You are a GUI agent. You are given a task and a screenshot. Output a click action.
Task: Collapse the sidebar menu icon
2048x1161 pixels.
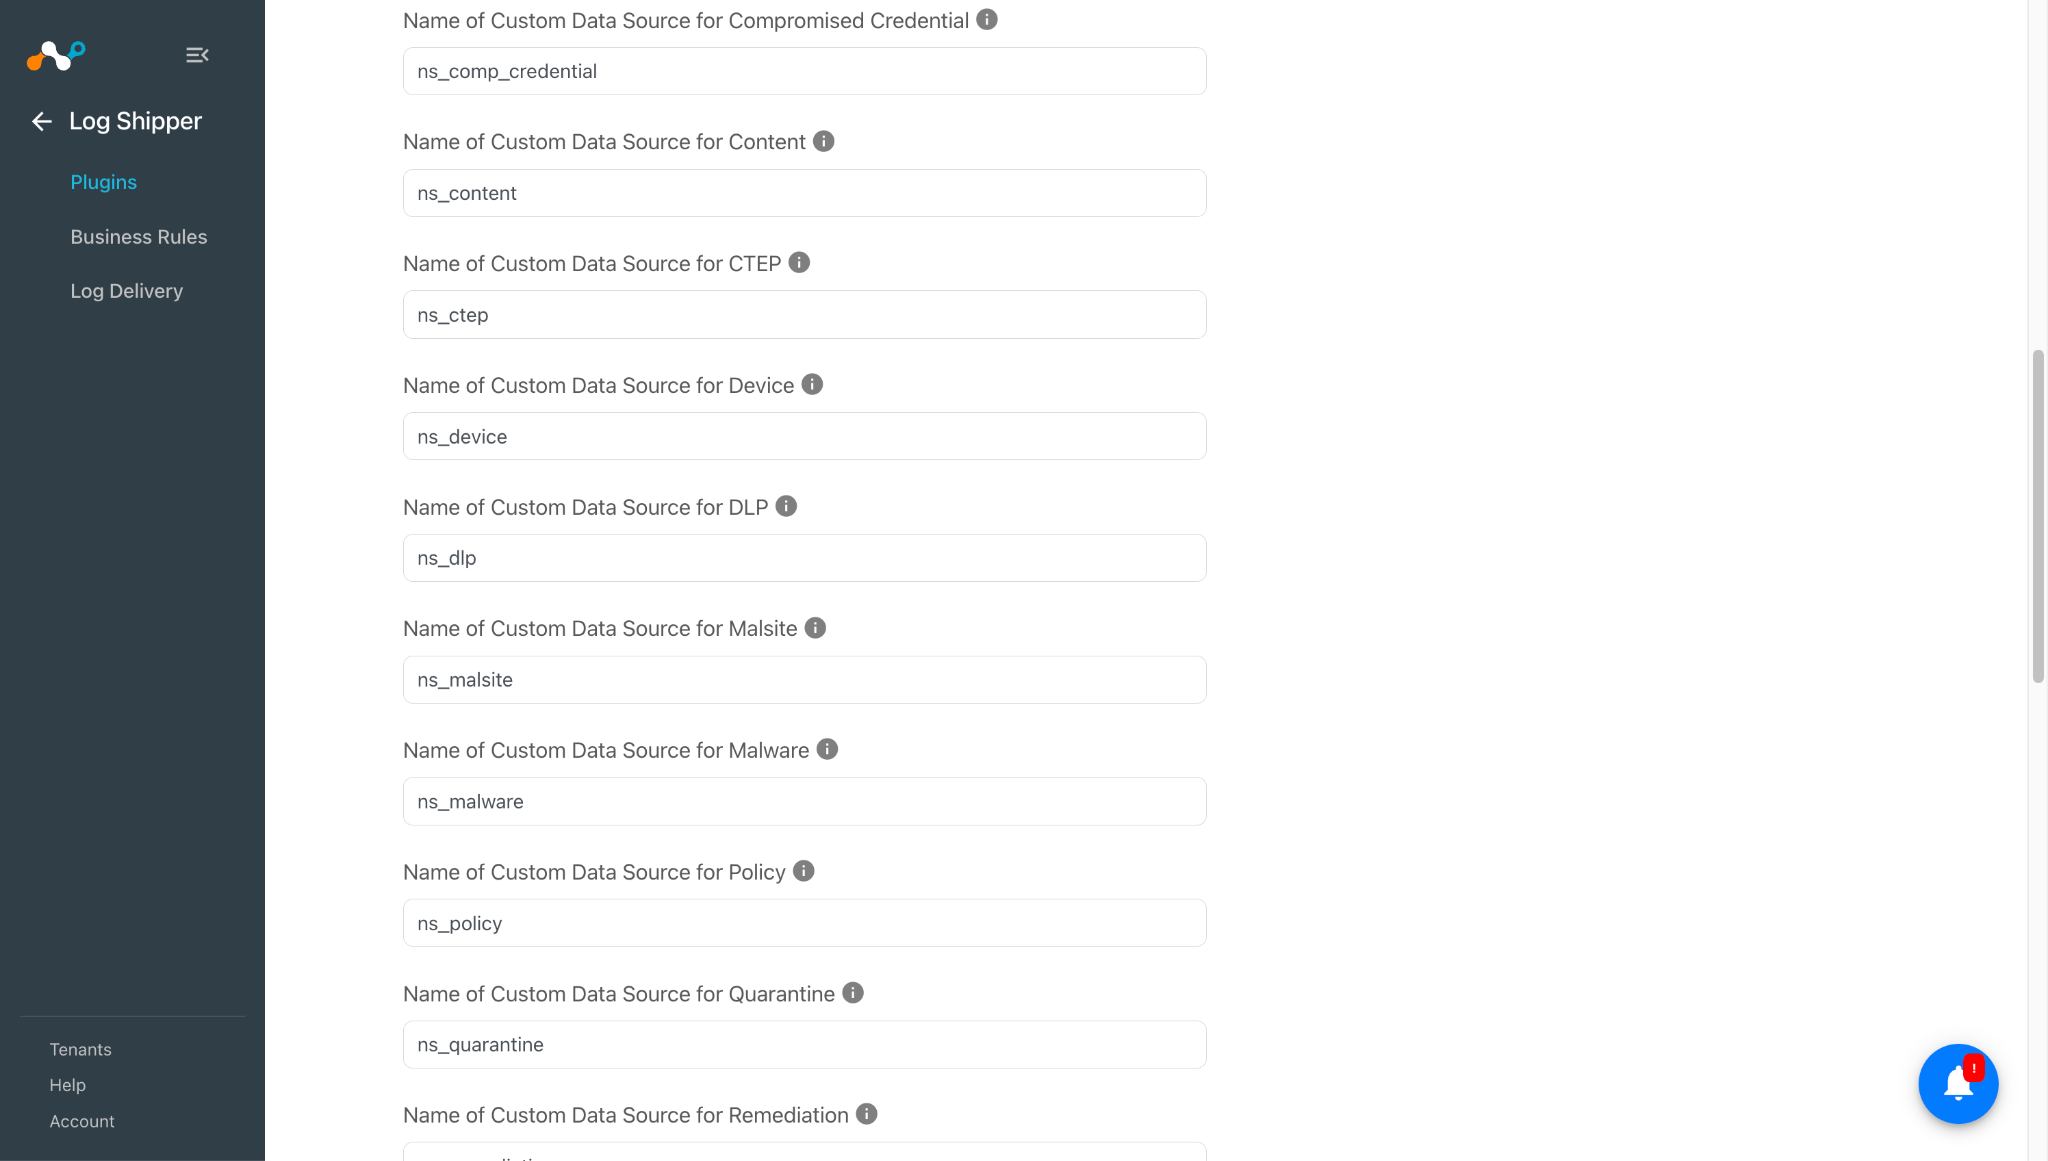click(x=197, y=55)
